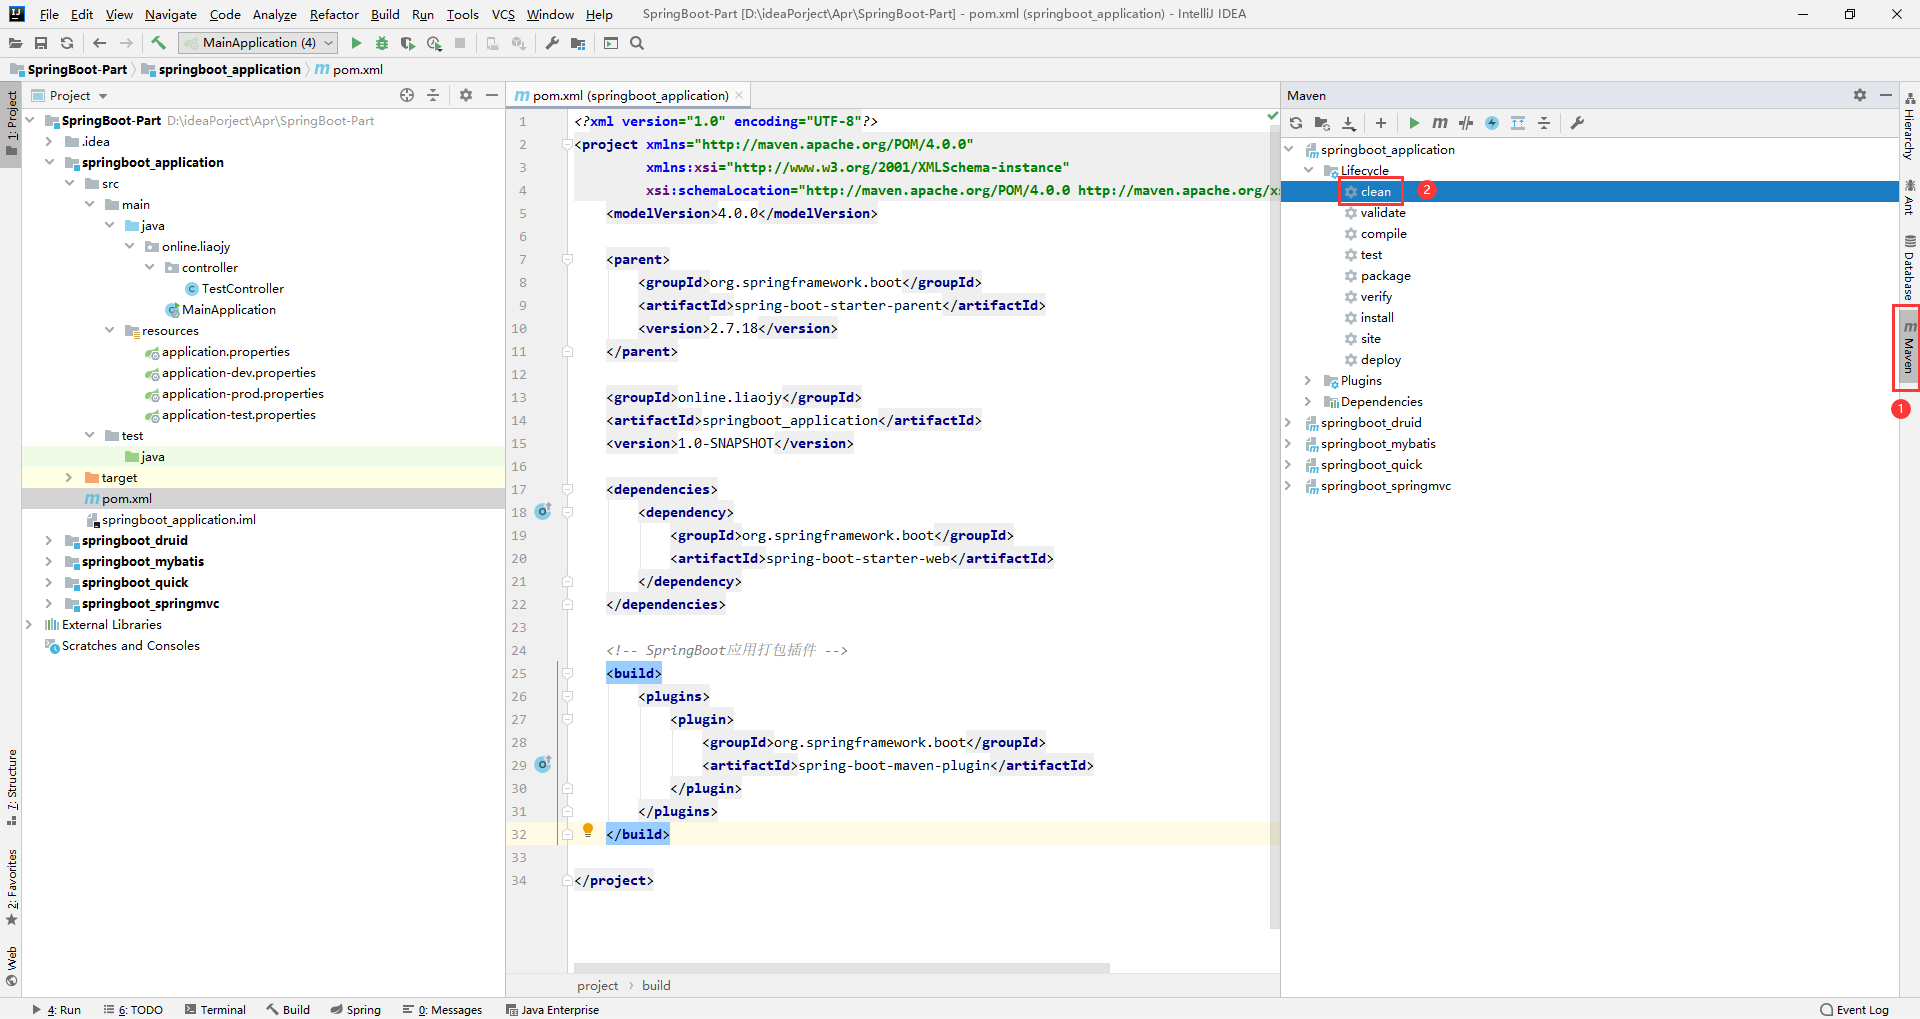
Task: Toggle the Database side tool window tab
Action: [x=1909, y=268]
